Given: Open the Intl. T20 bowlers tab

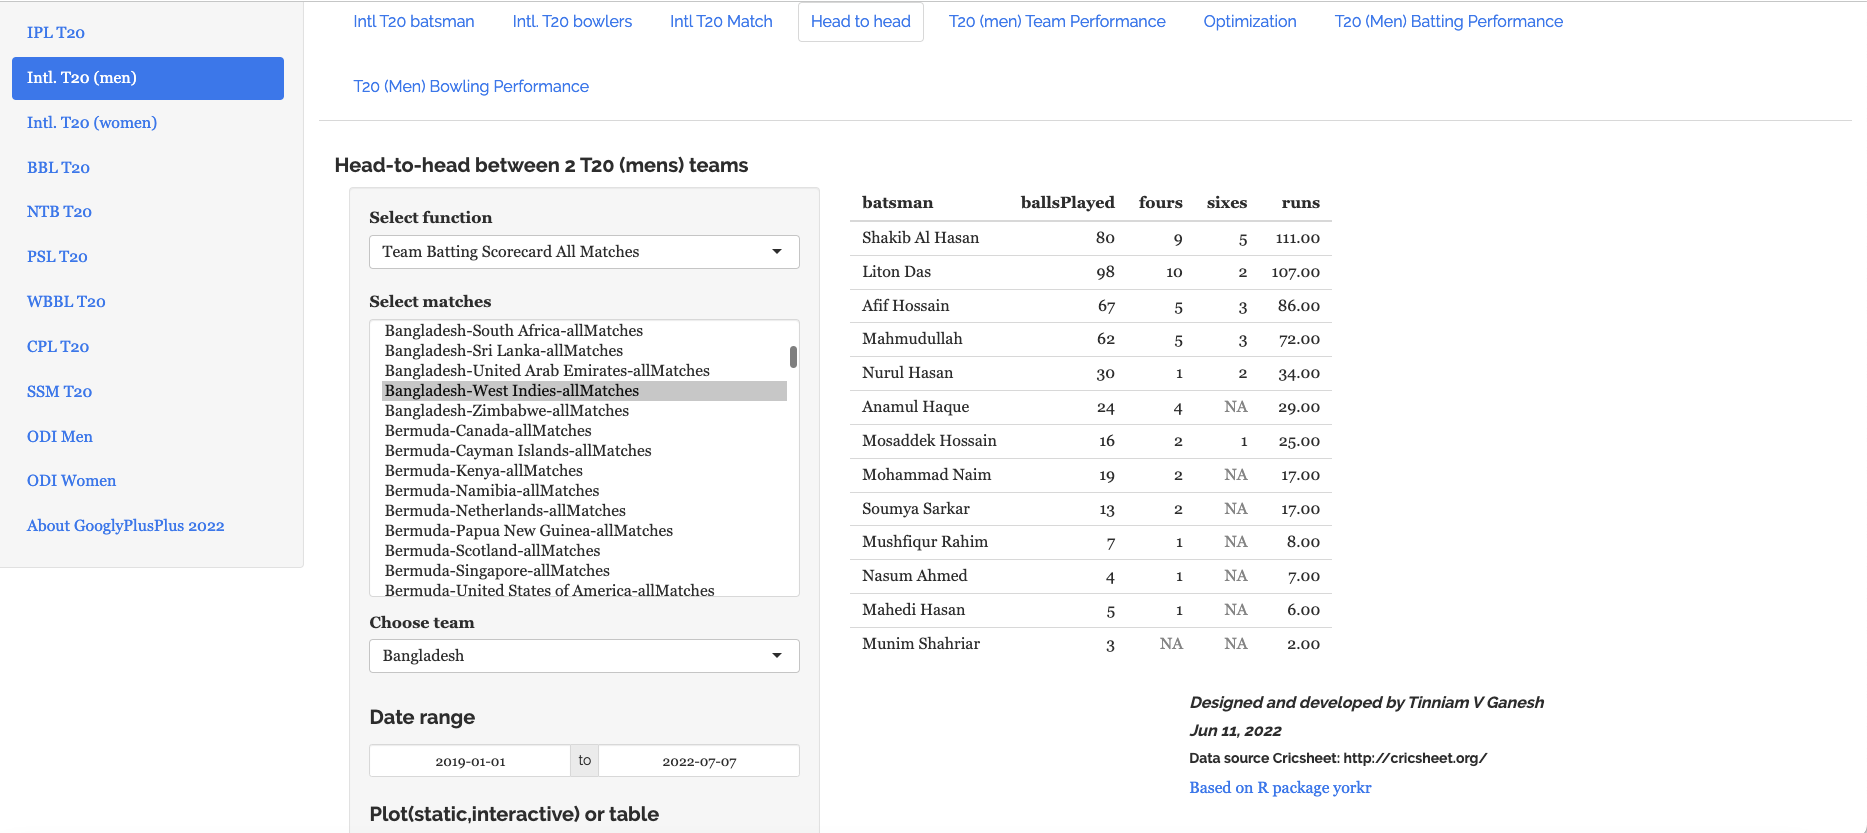Looking at the screenshot, I should click(572, 22).
